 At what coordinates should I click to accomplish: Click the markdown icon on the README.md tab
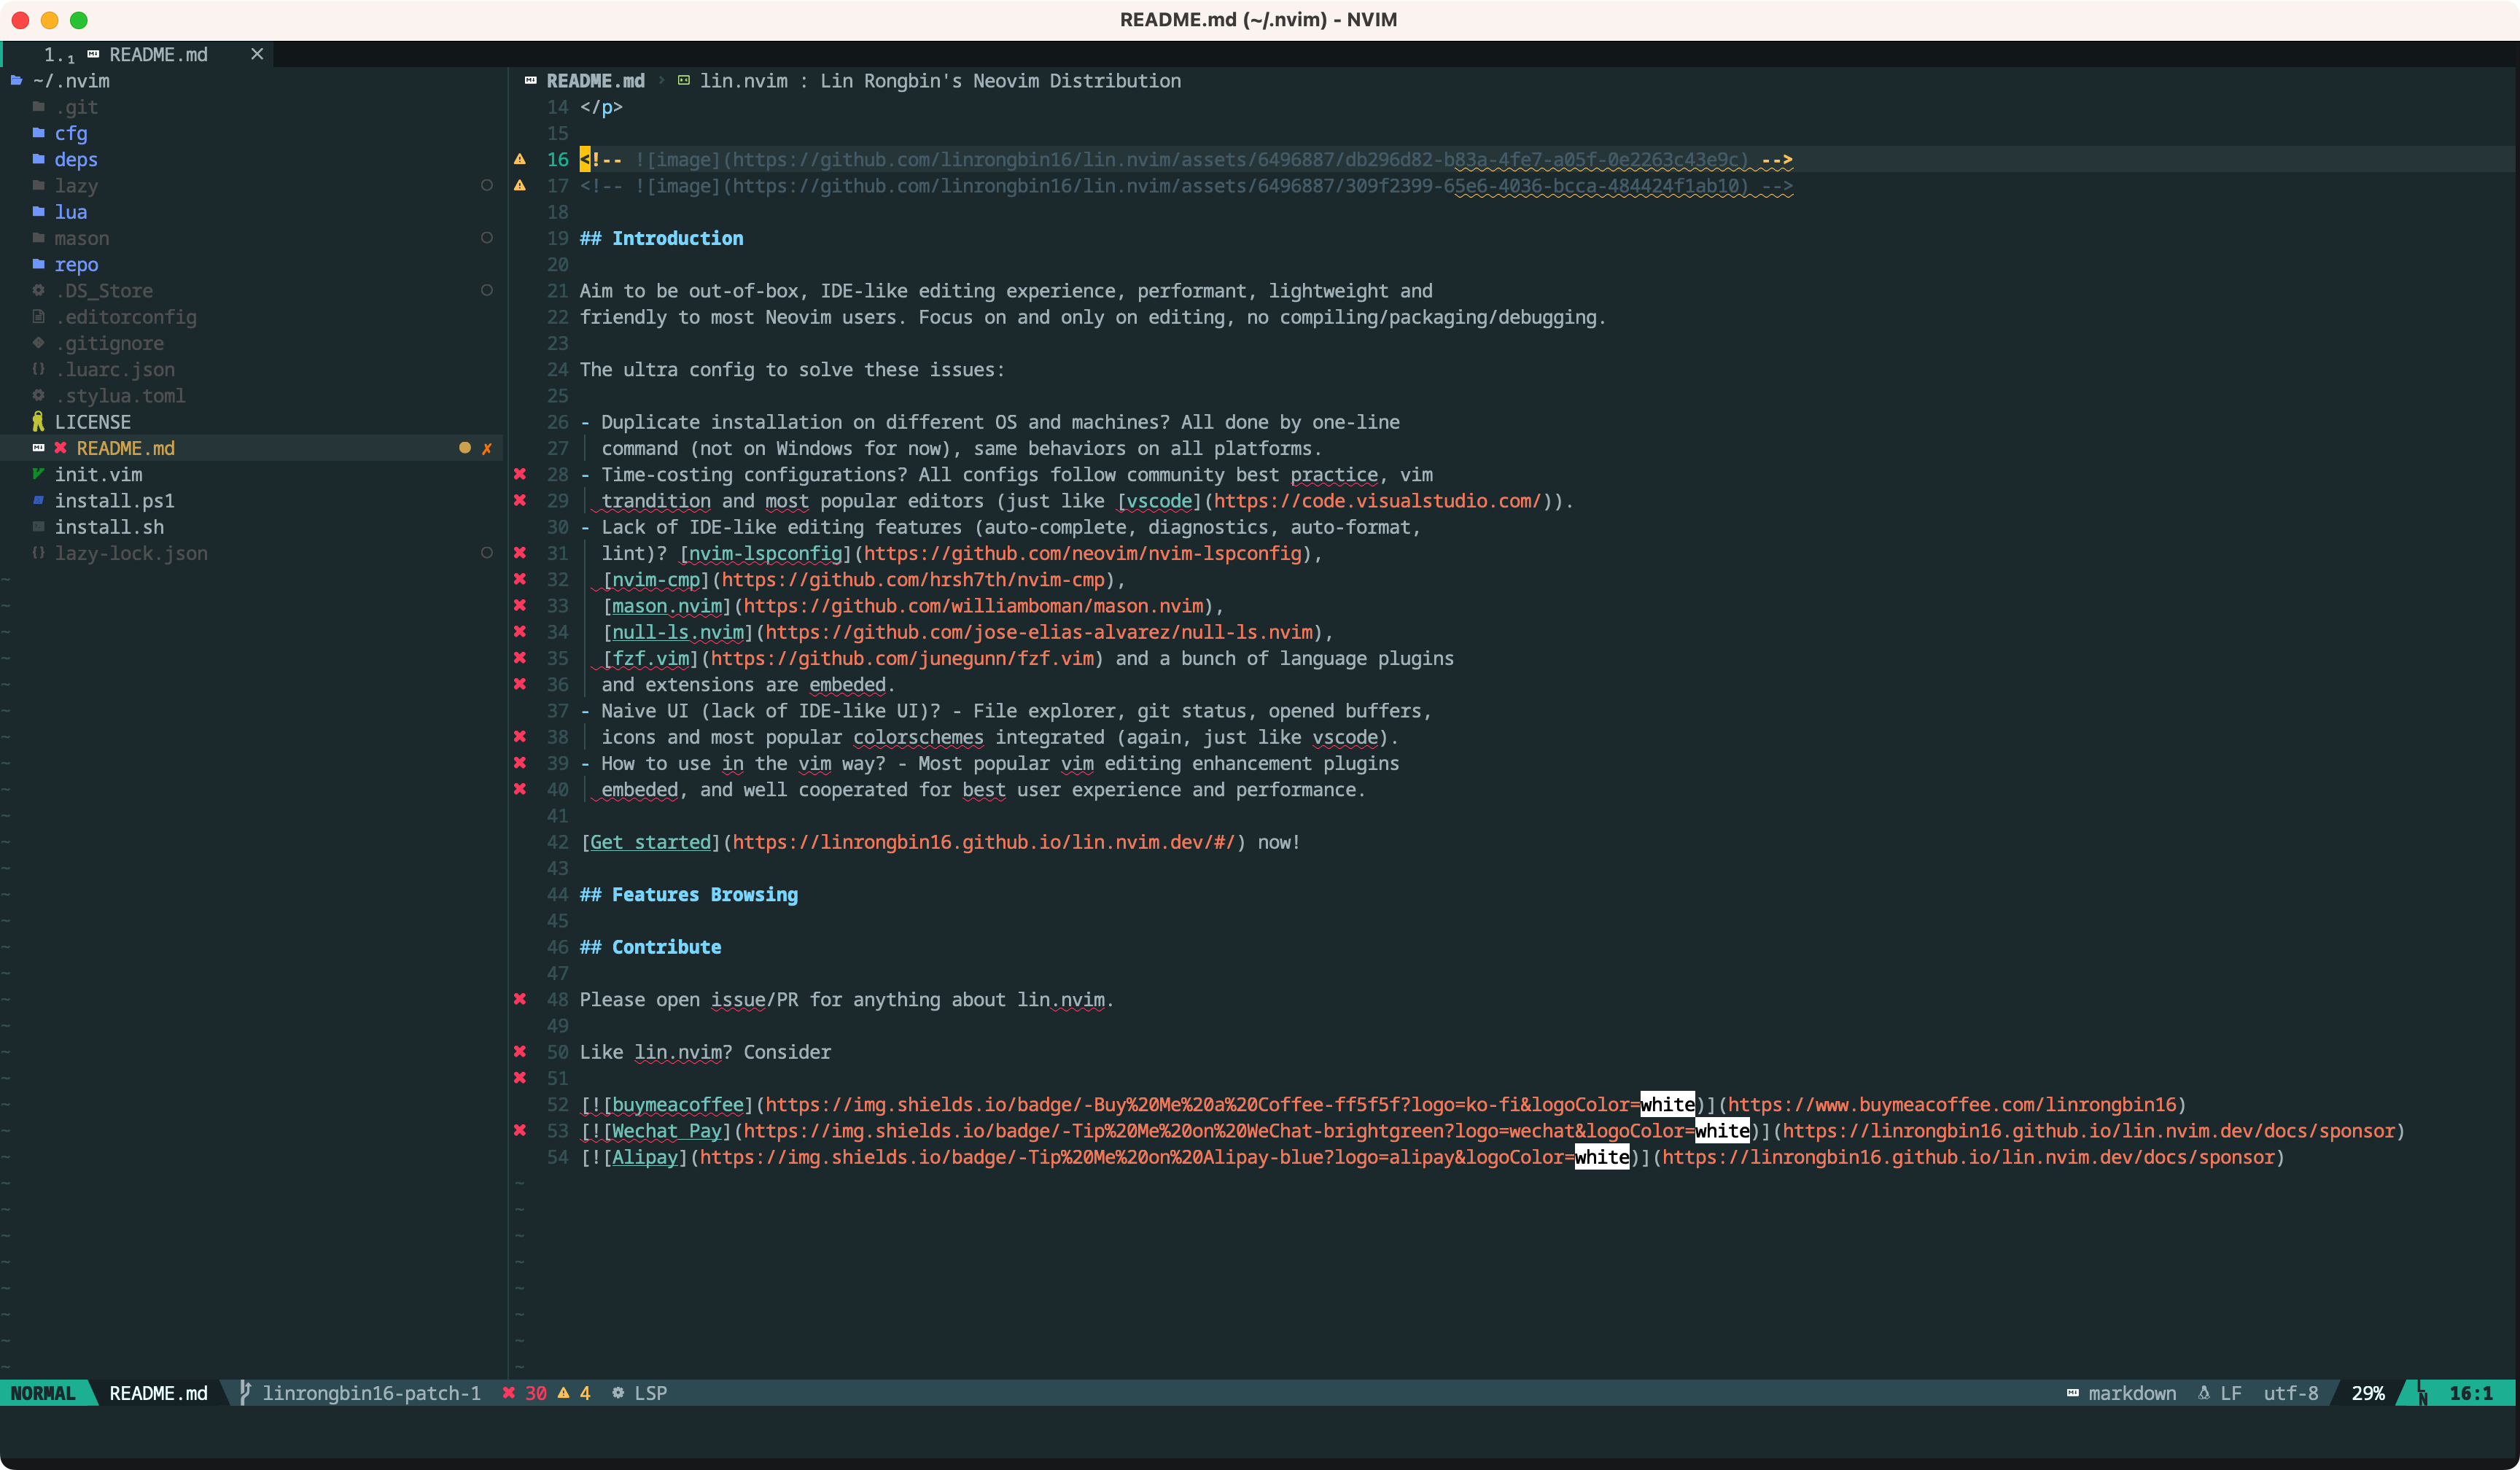(93, 55)
